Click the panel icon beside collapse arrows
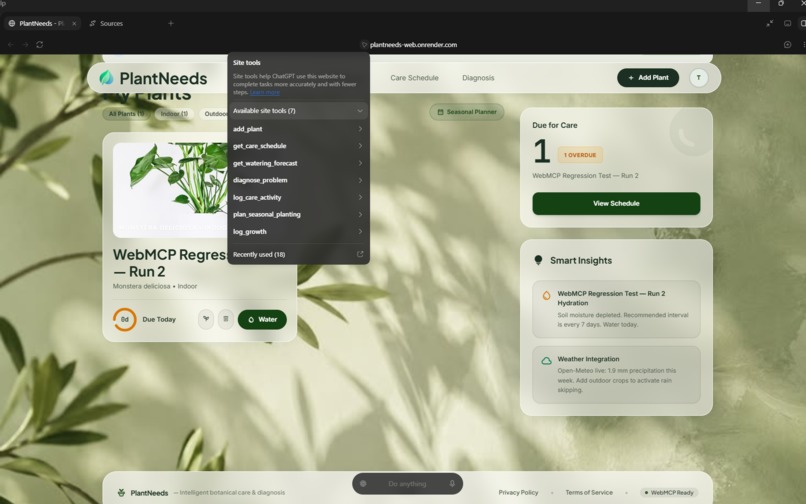806x504 pixels. point(787,23)
